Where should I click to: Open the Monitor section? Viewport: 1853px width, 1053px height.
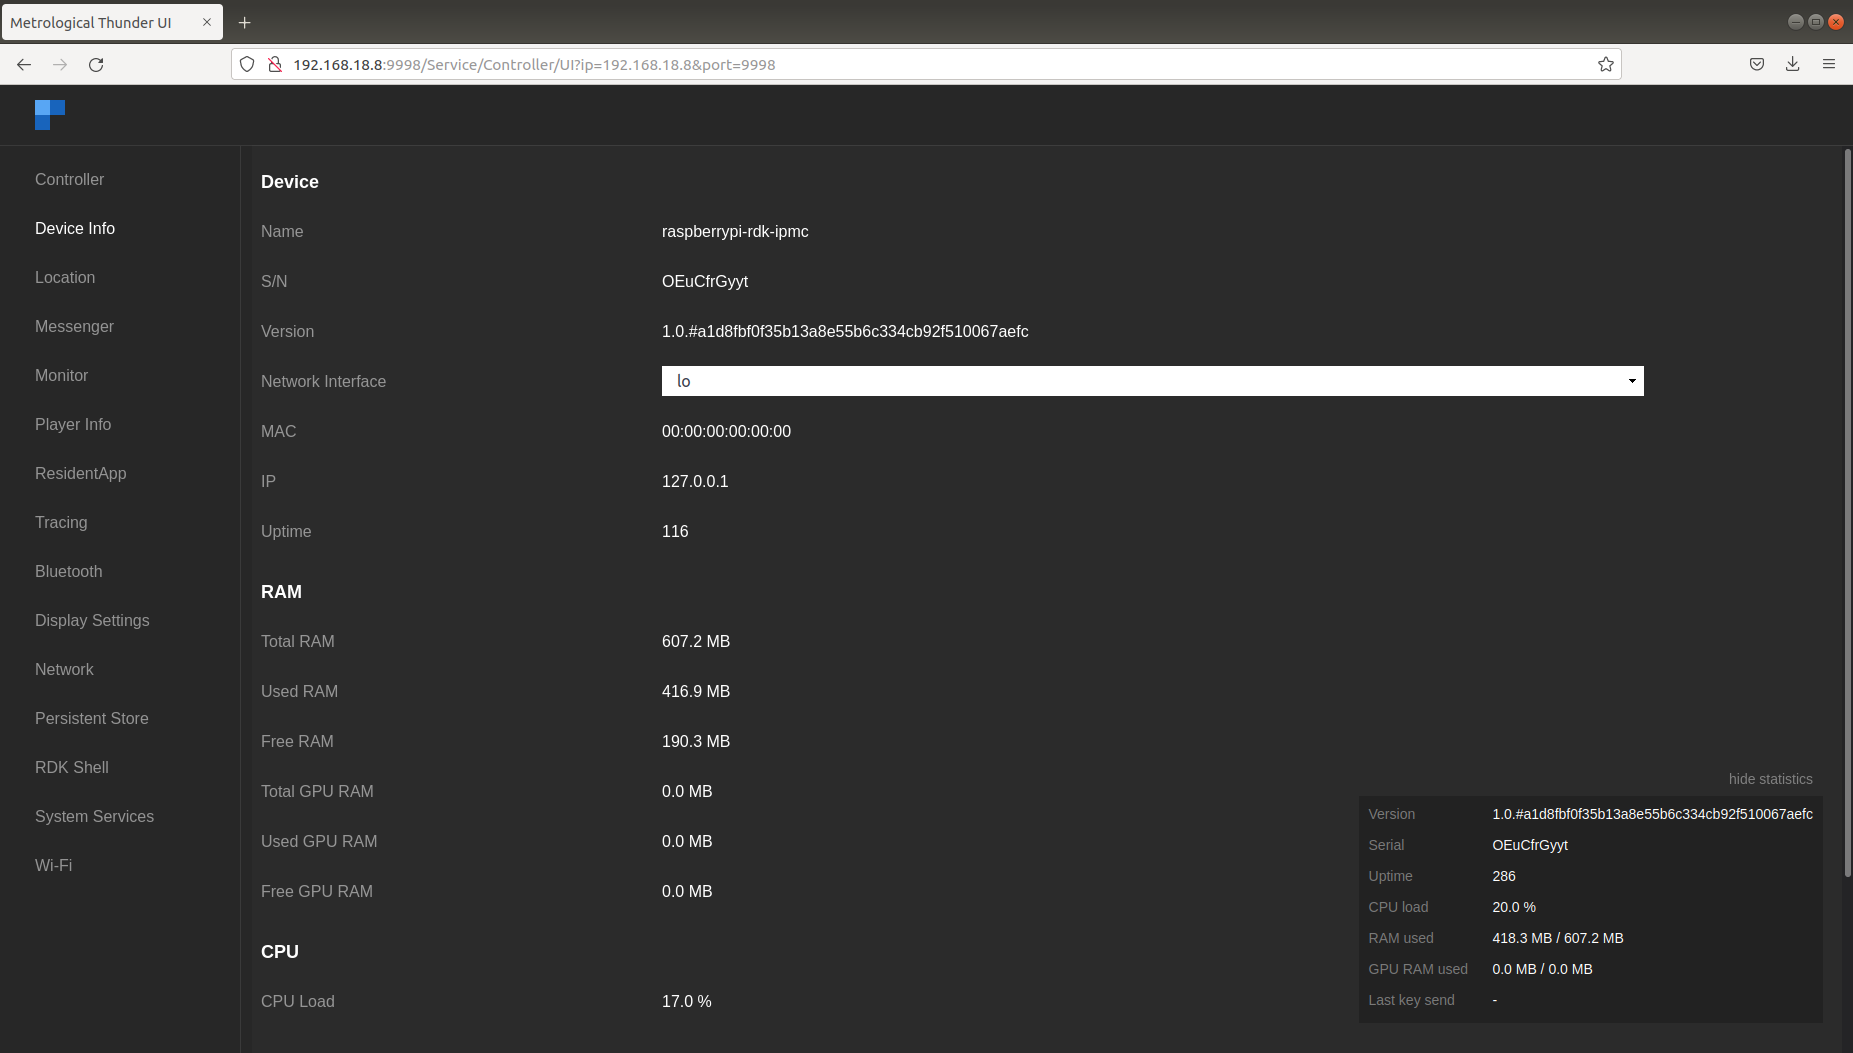(61, 375)
